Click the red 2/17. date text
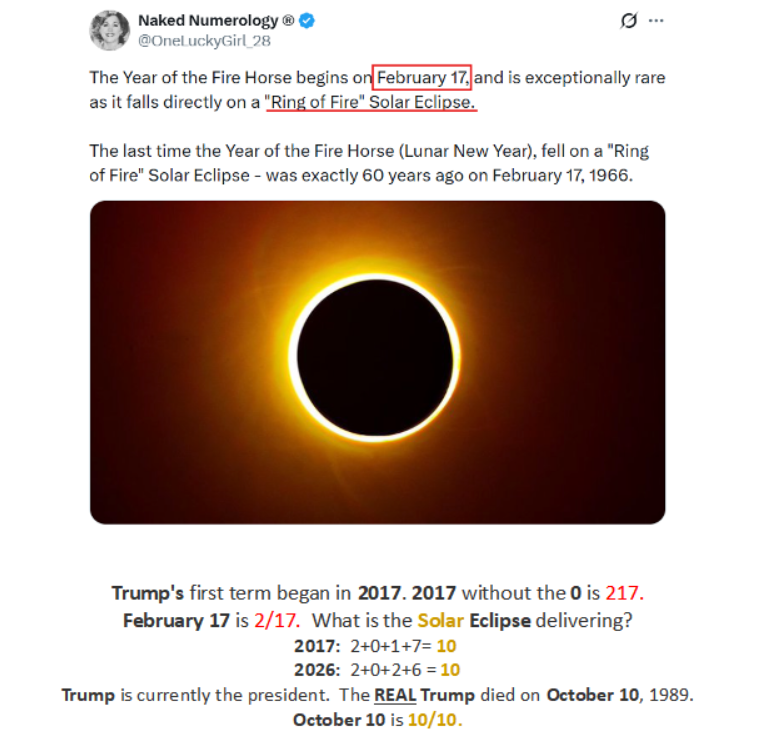This screenshot has height=741, width=757. [277, 620]
